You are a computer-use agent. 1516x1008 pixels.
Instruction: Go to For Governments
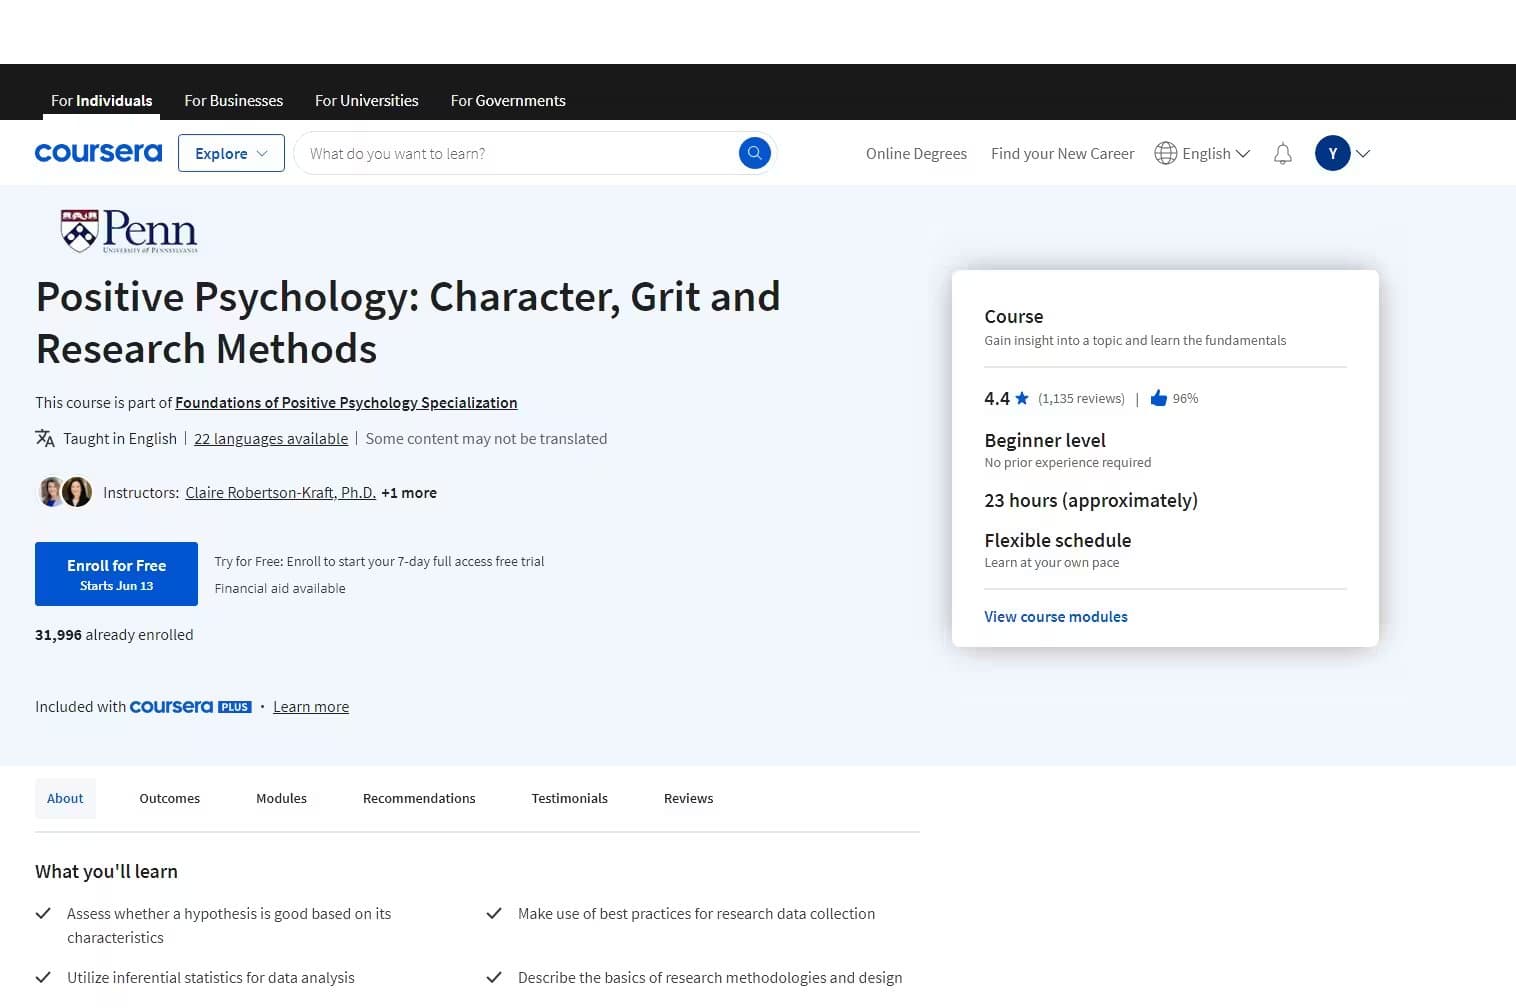click(x=508, y=100)
